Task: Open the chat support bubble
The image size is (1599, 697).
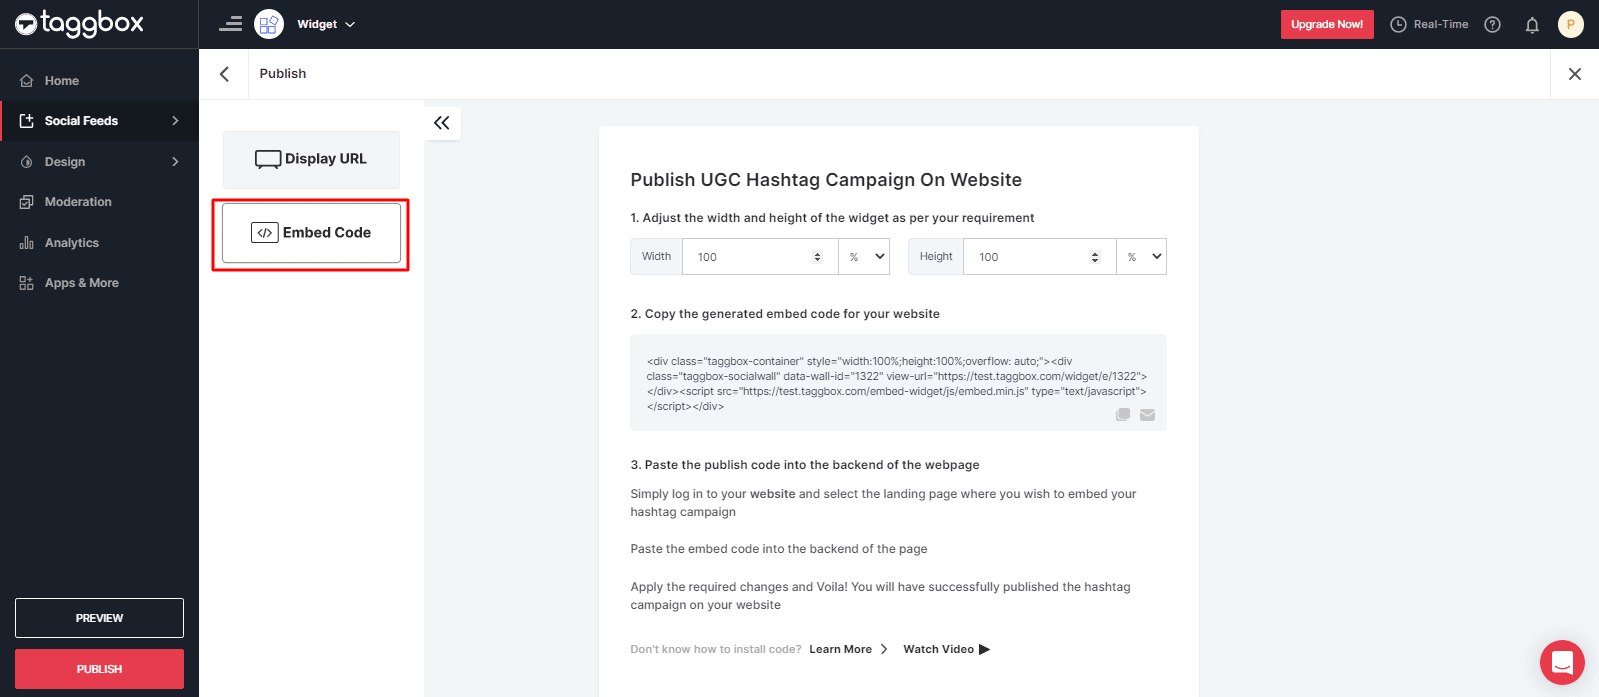Action: click(1561, 662)
